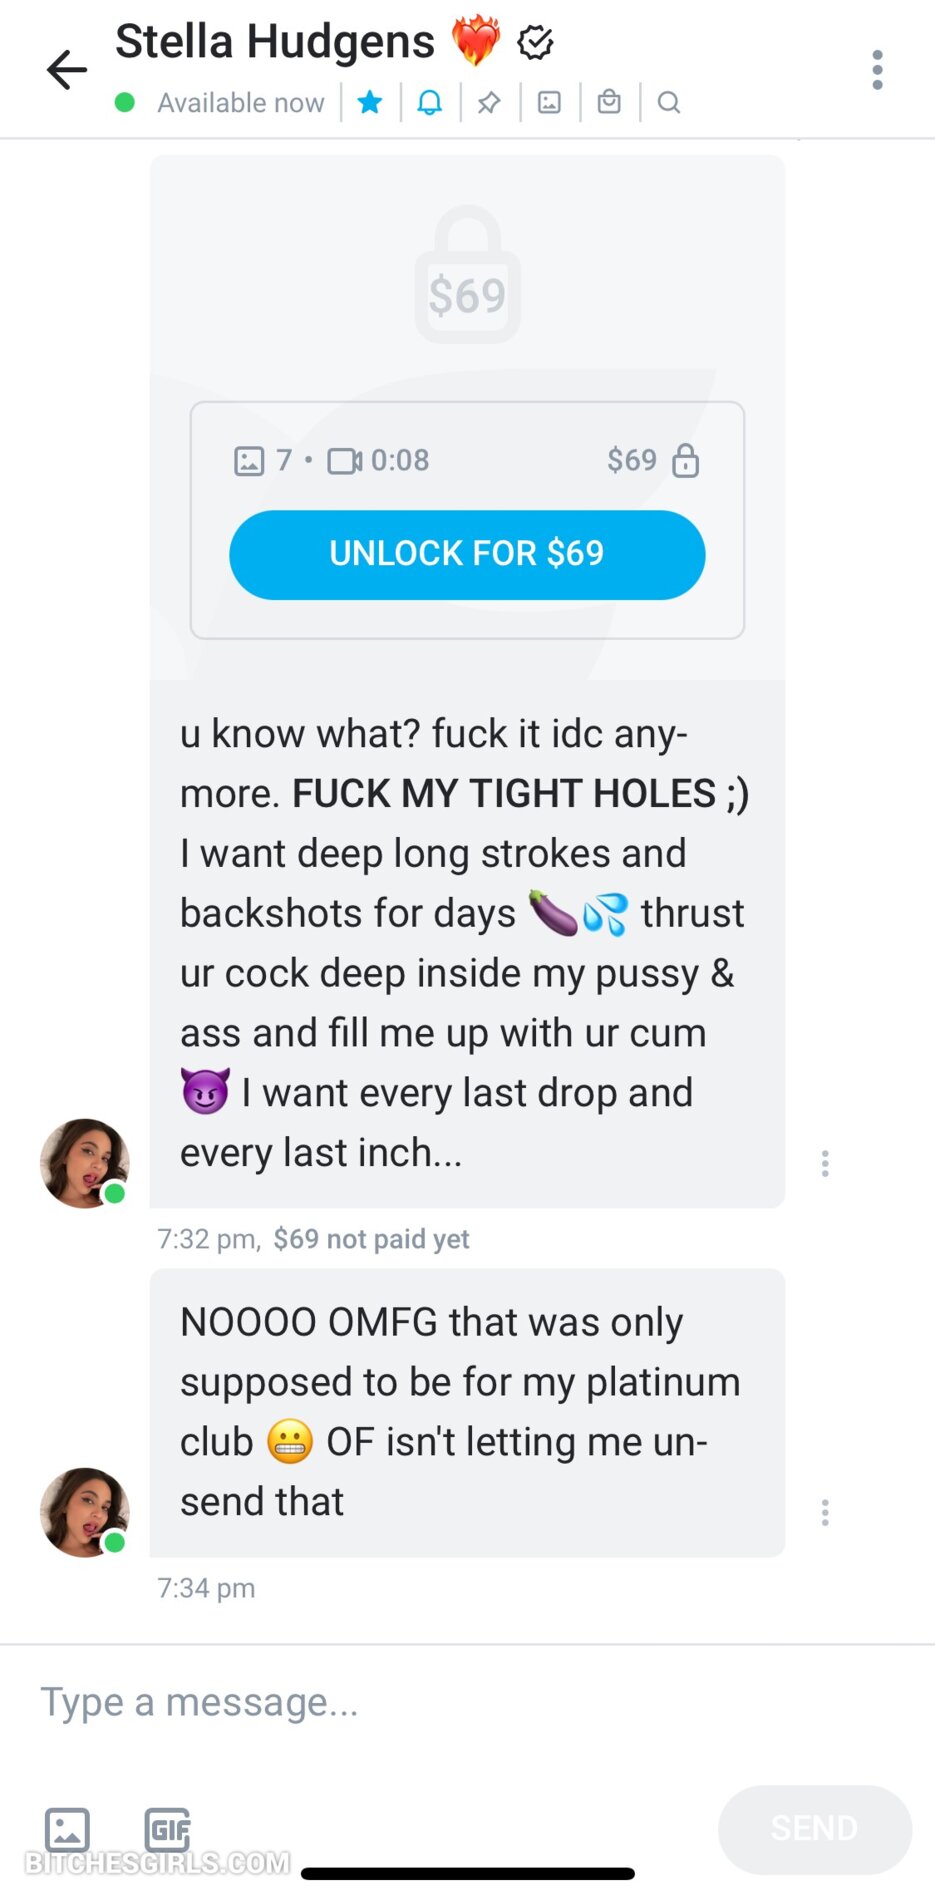The width and height of the screenshot is (935, 1900).
Task: Go back using the back arrow
Action: (67, 70)
